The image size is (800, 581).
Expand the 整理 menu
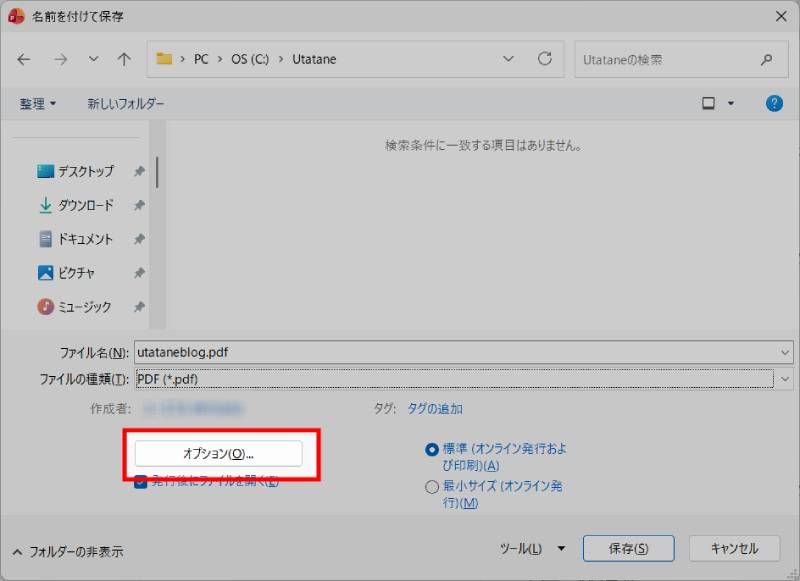click(36, 103)
